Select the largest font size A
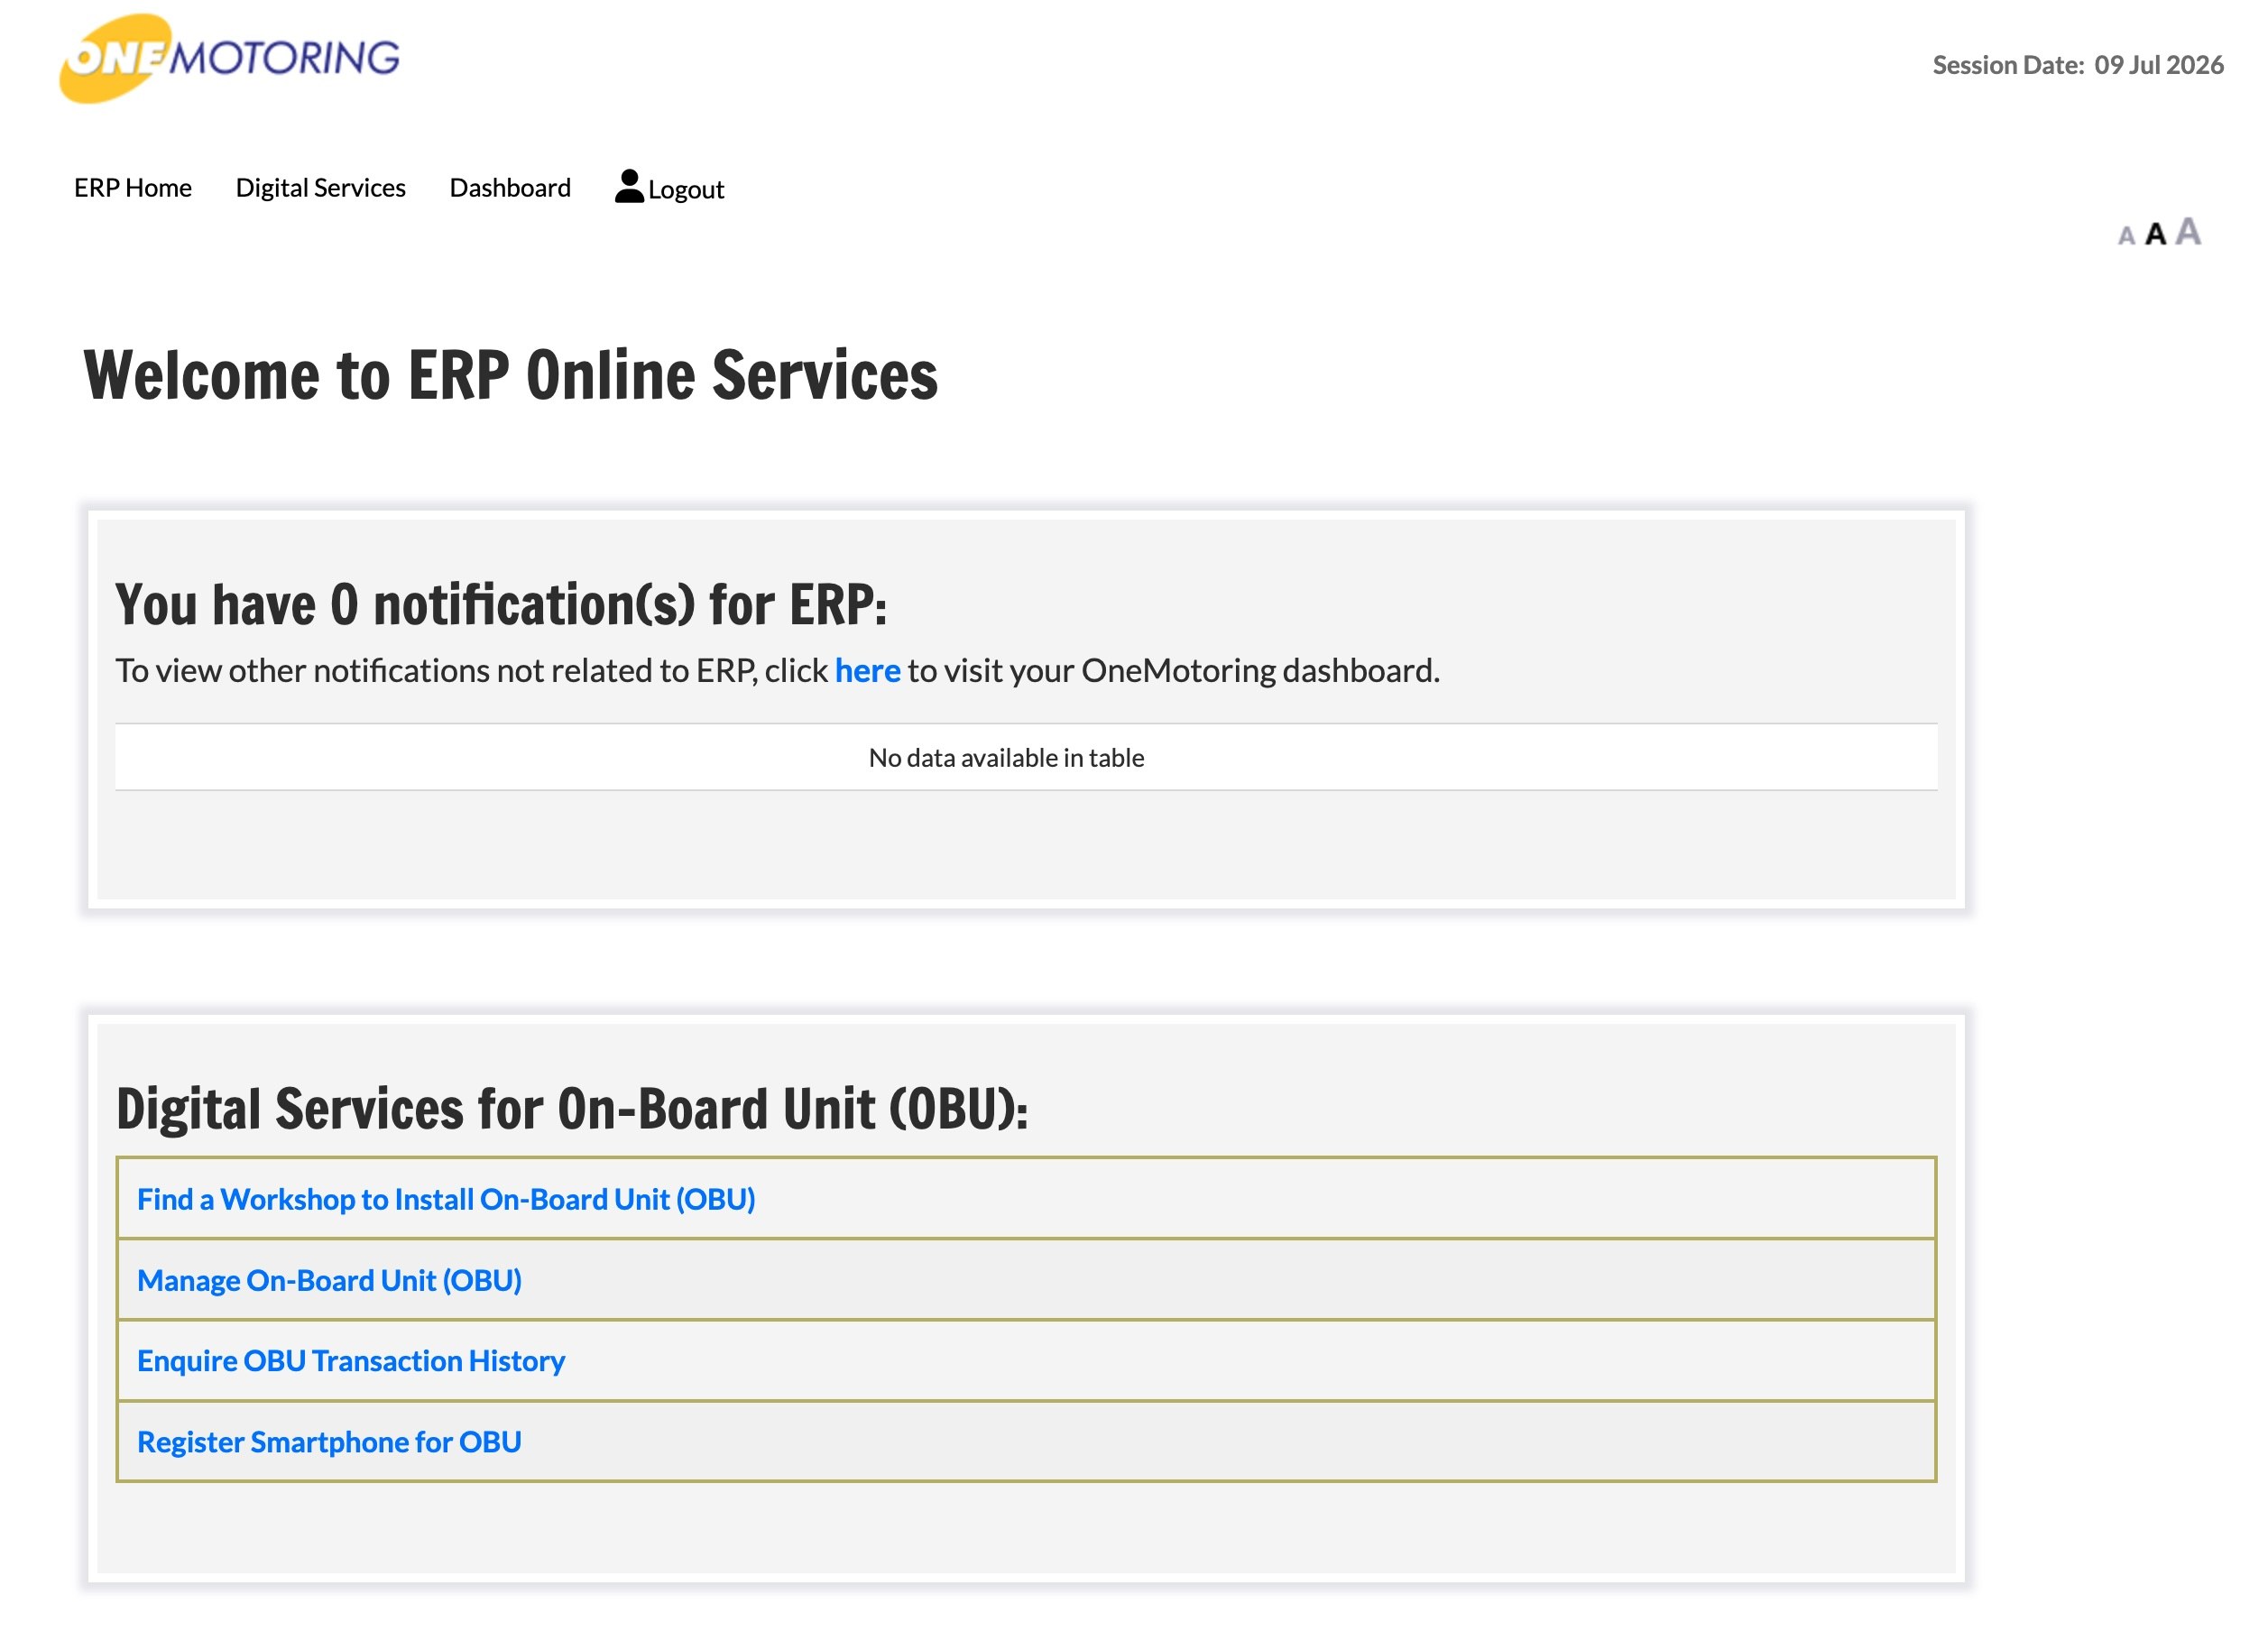2268x1631 pixels. [x=2187, y=231]
